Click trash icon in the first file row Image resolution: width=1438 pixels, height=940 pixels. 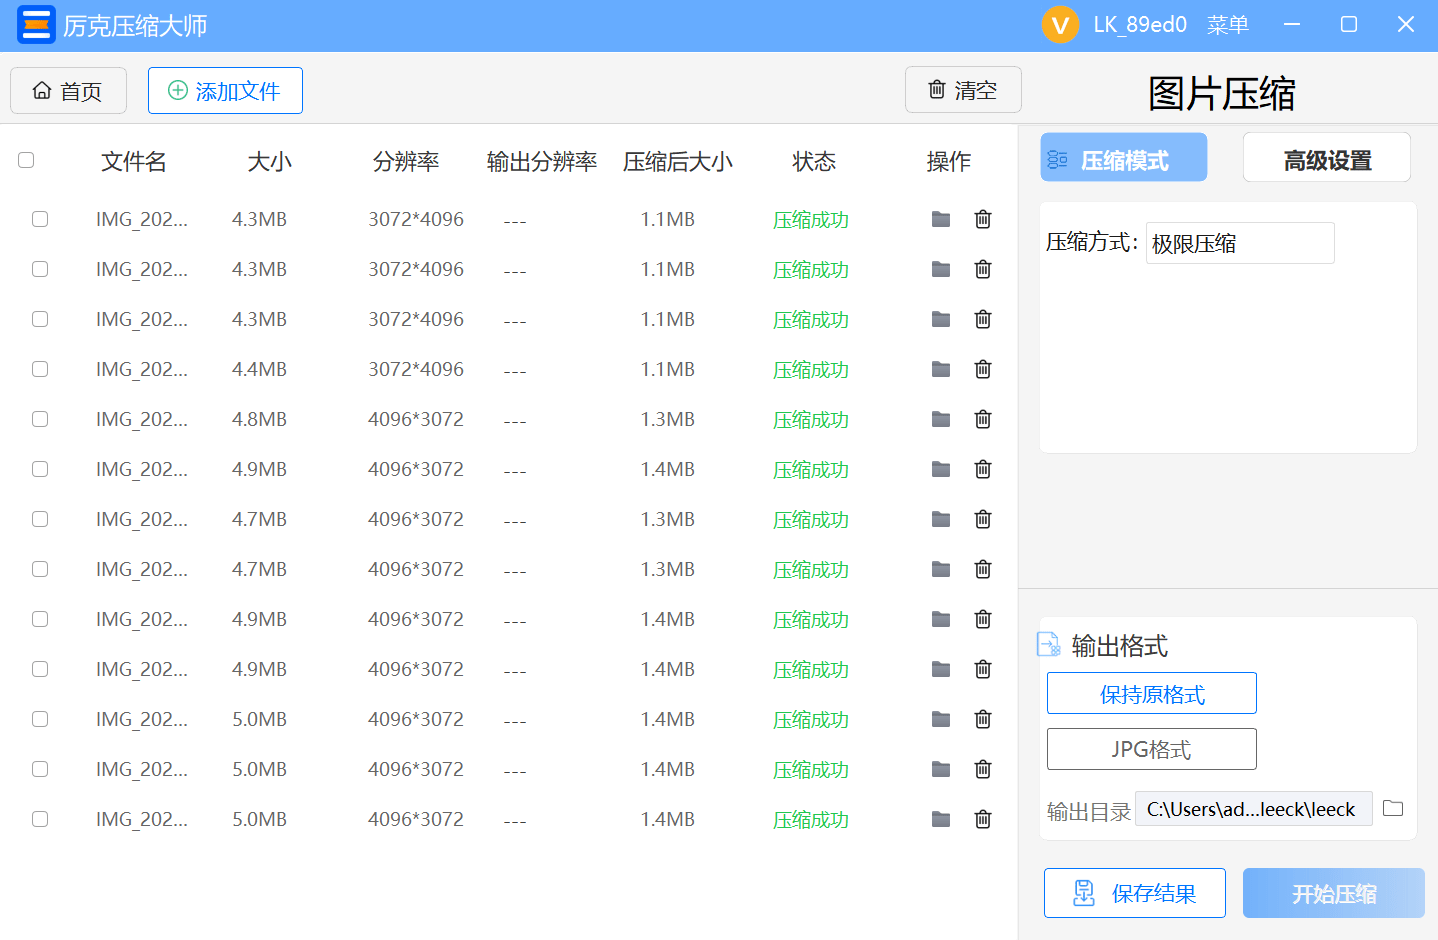pos(983,219)
